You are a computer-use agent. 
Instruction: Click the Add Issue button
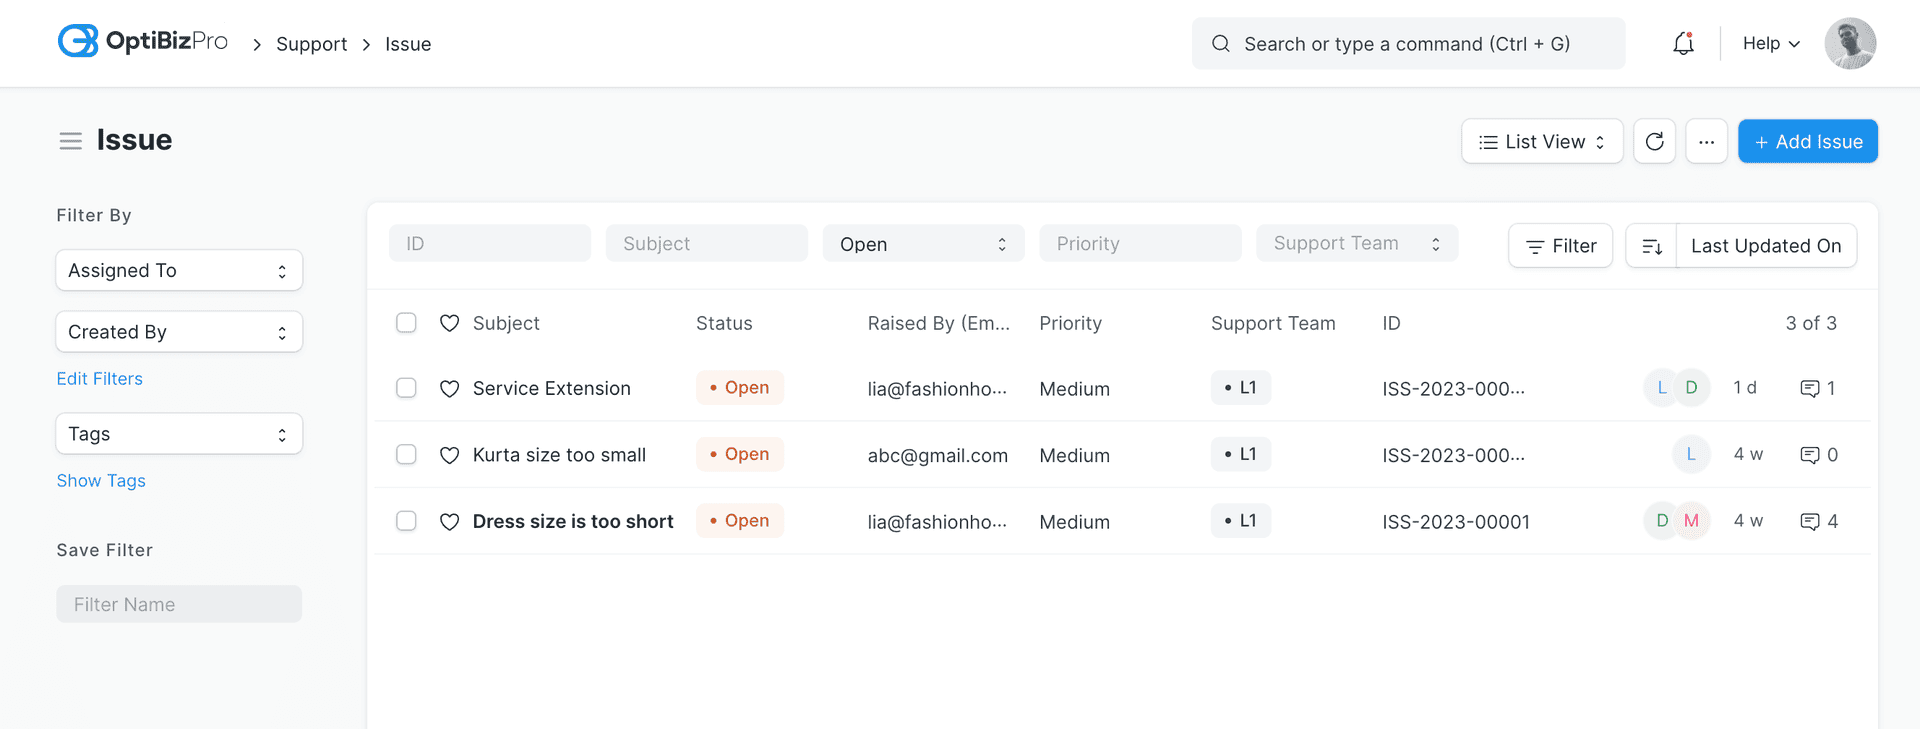pyautogui.click(x=1807, y=142)
